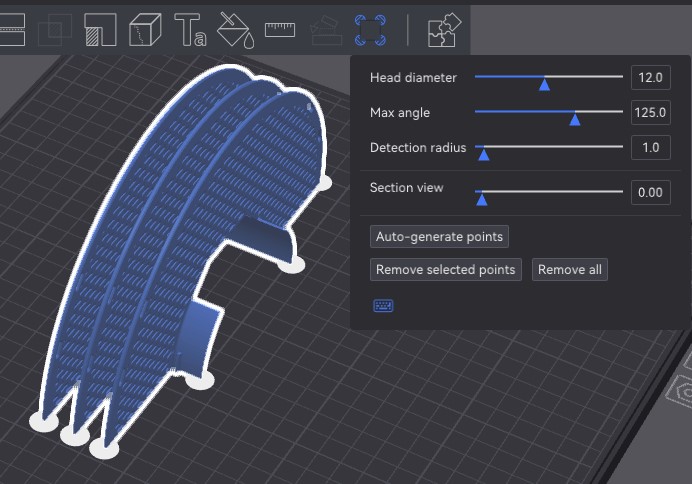Screen dimensions: 692x484
Task: Click the Head diameter slider handle
Action: tap(544, 84)
